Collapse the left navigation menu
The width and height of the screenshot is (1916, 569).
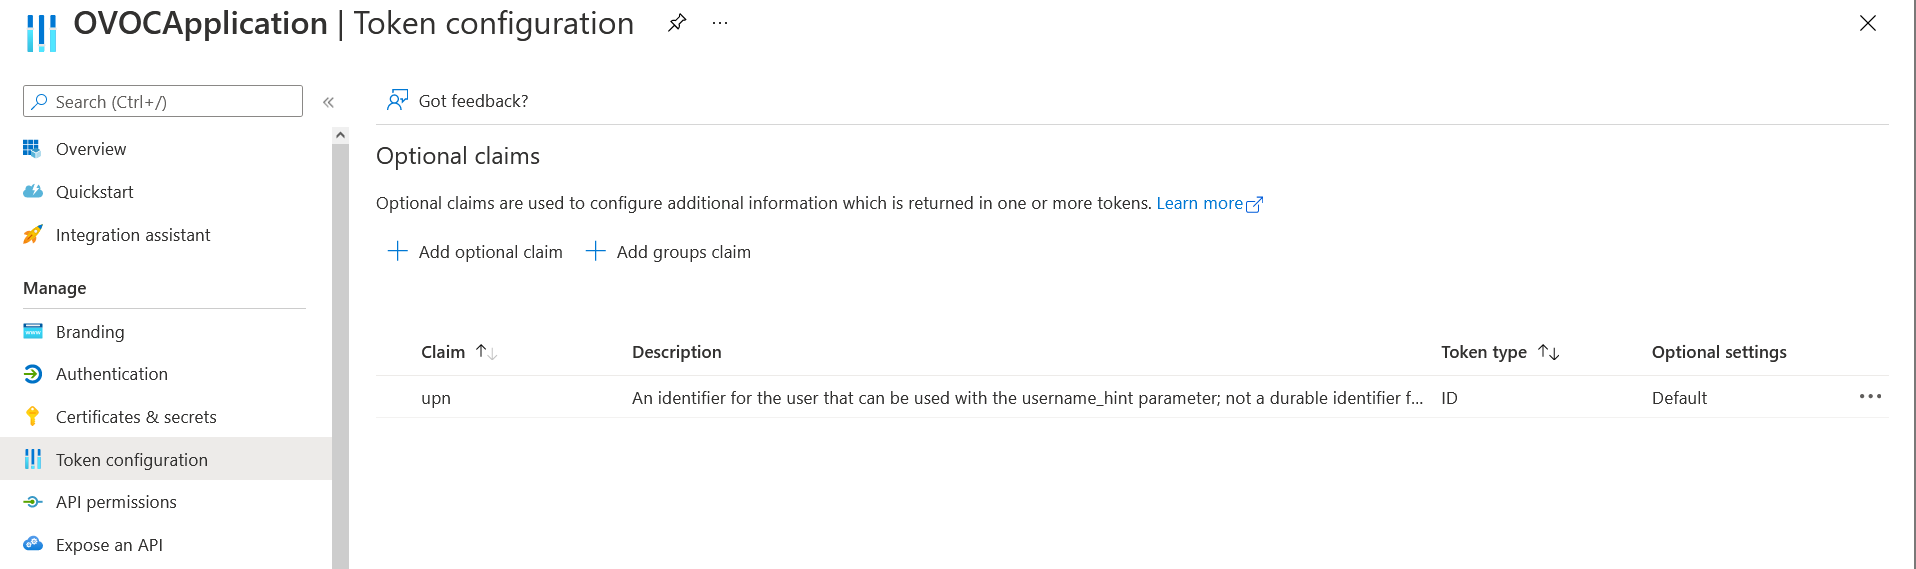(x=328, y=102)
